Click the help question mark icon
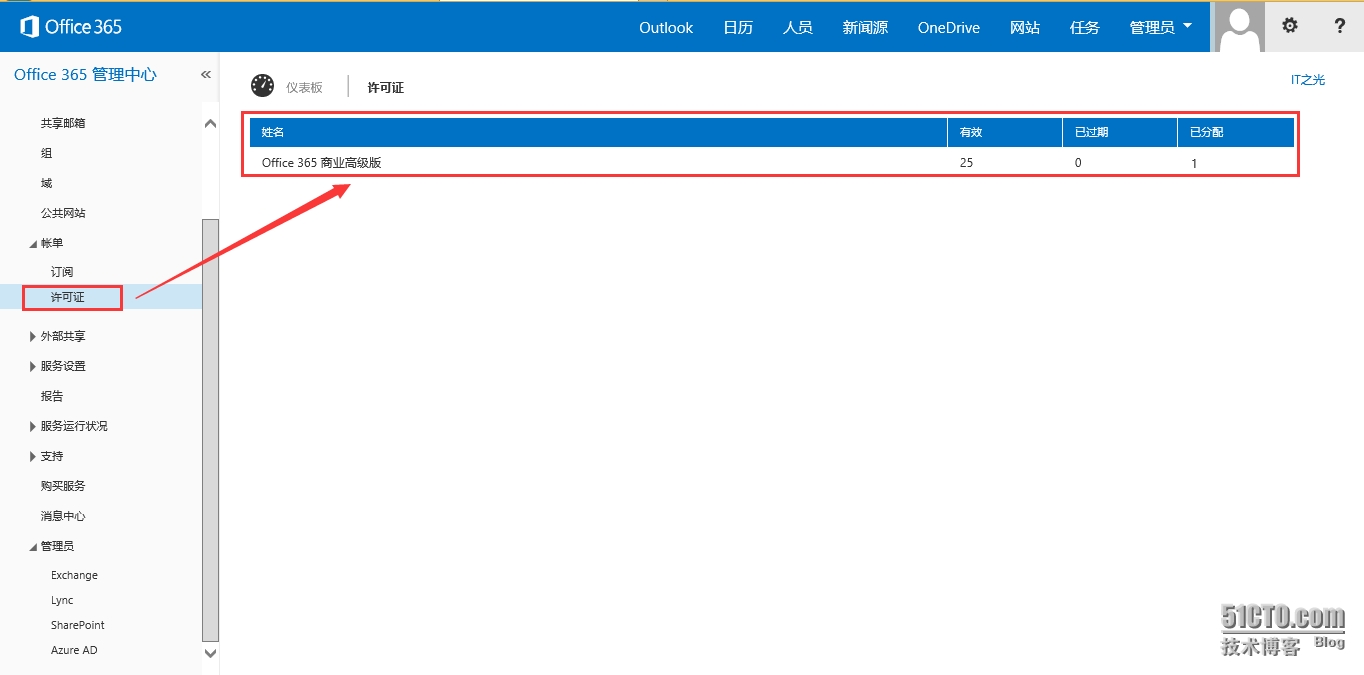This screenshot has width=1364, height=675. [x=1339, y=27]
